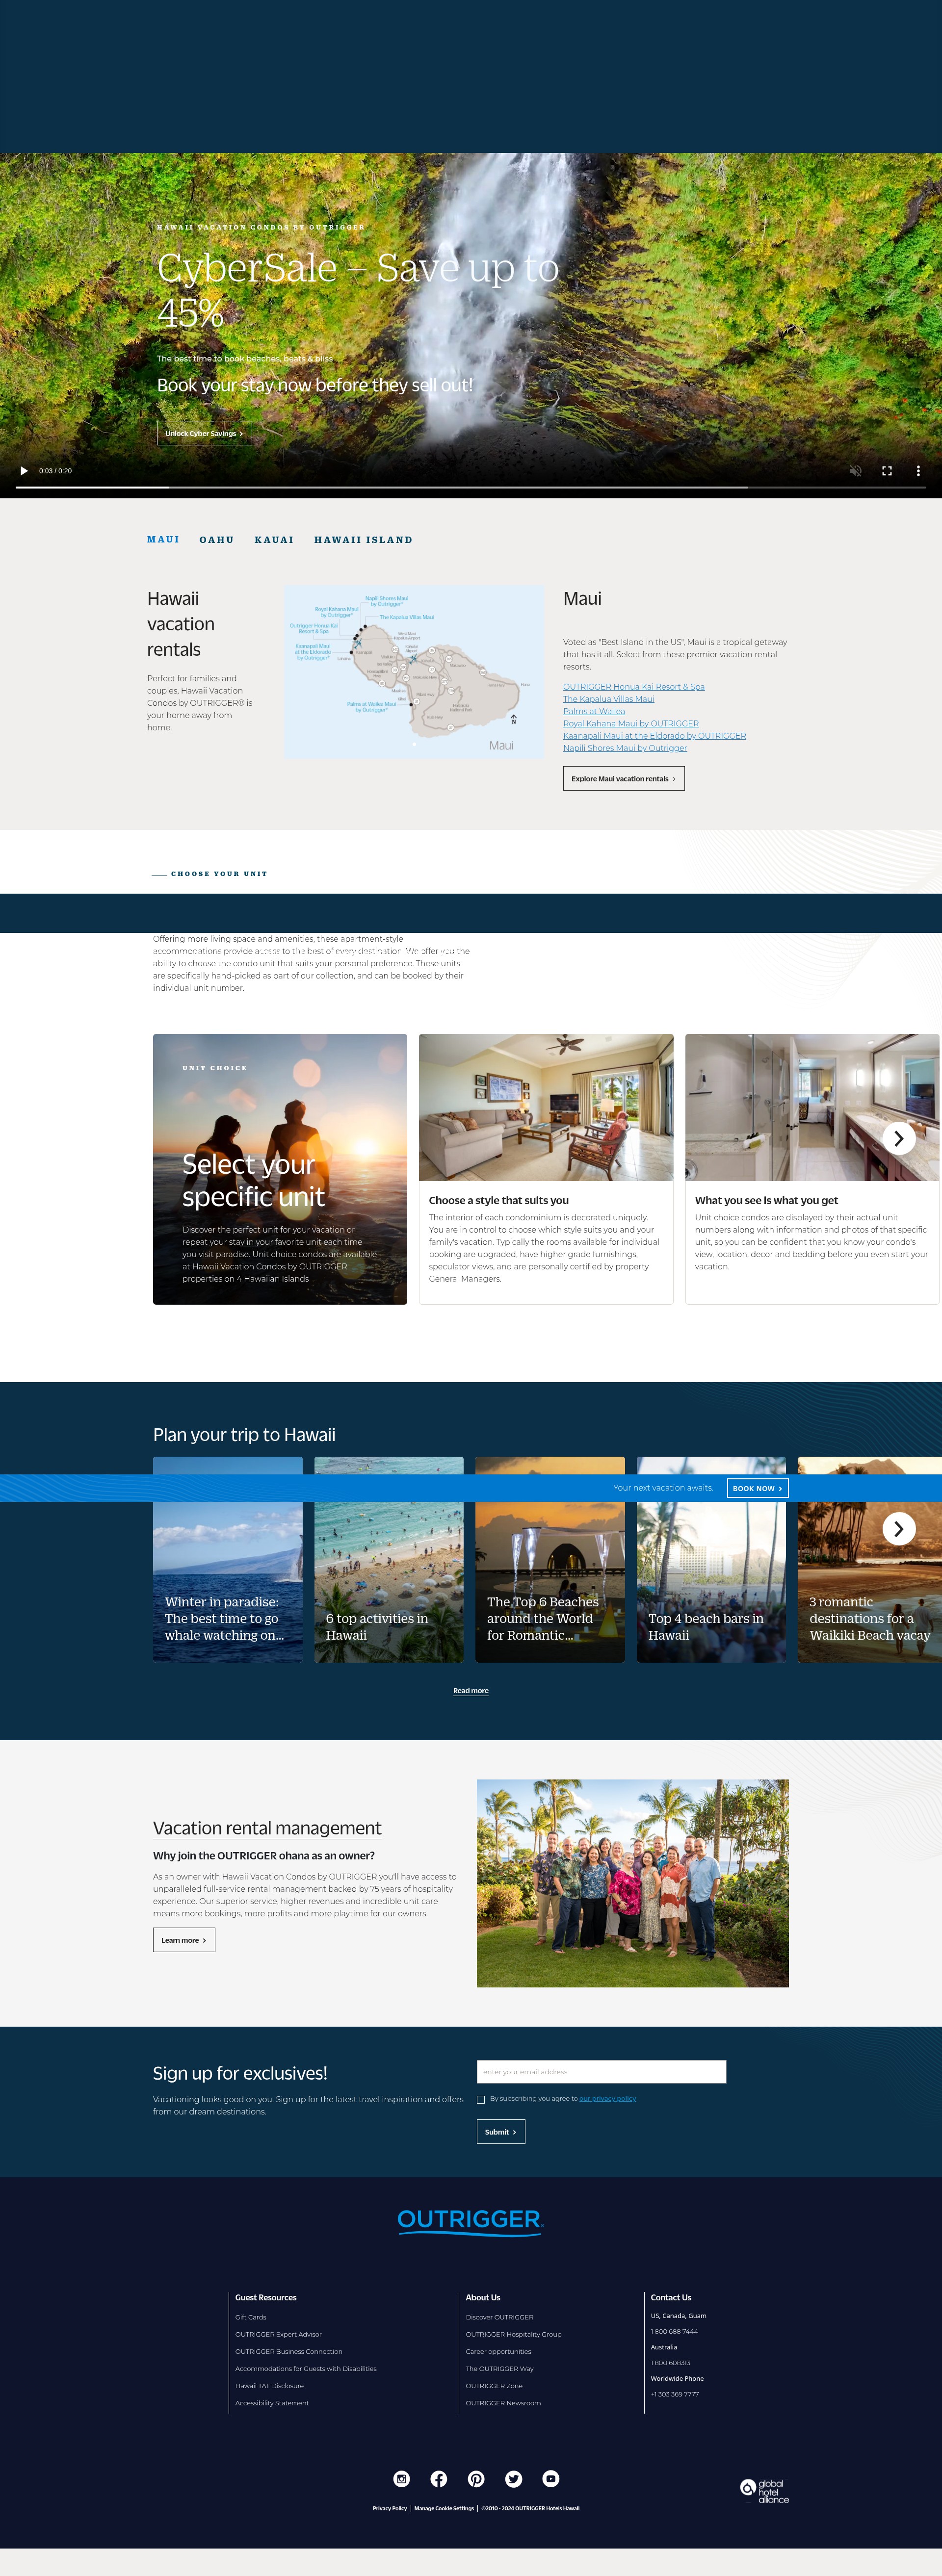This screenshot has height=2576, width=942.
Task: Open Top 6 Beaches for Romantic article
Action: tap(550, 1560)
